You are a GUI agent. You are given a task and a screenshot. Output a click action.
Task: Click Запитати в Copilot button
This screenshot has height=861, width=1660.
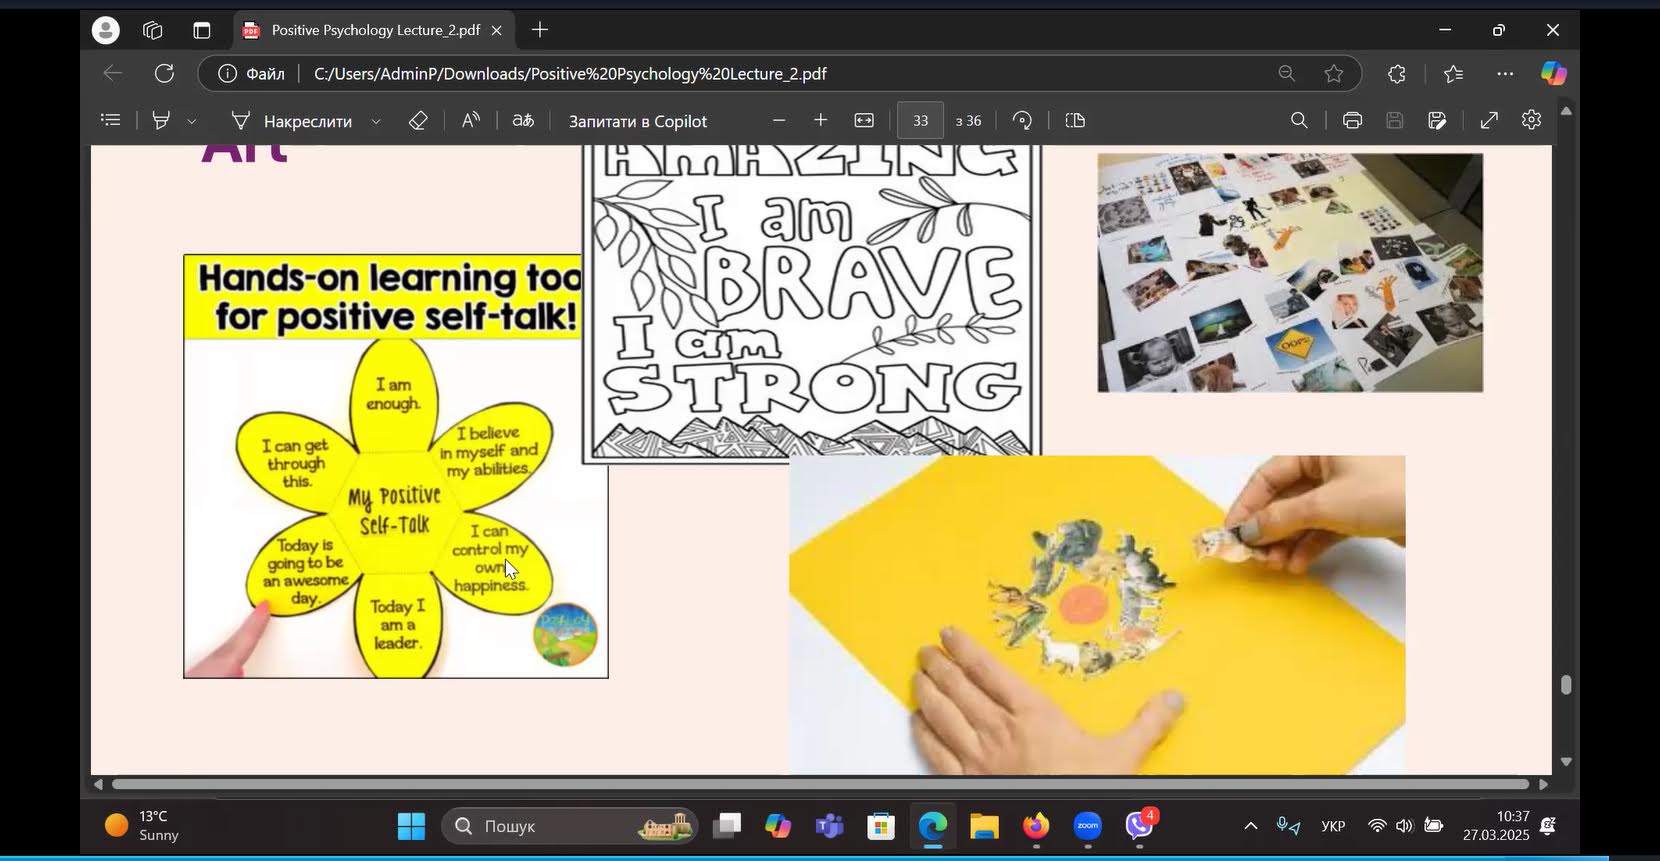(637, 121)
